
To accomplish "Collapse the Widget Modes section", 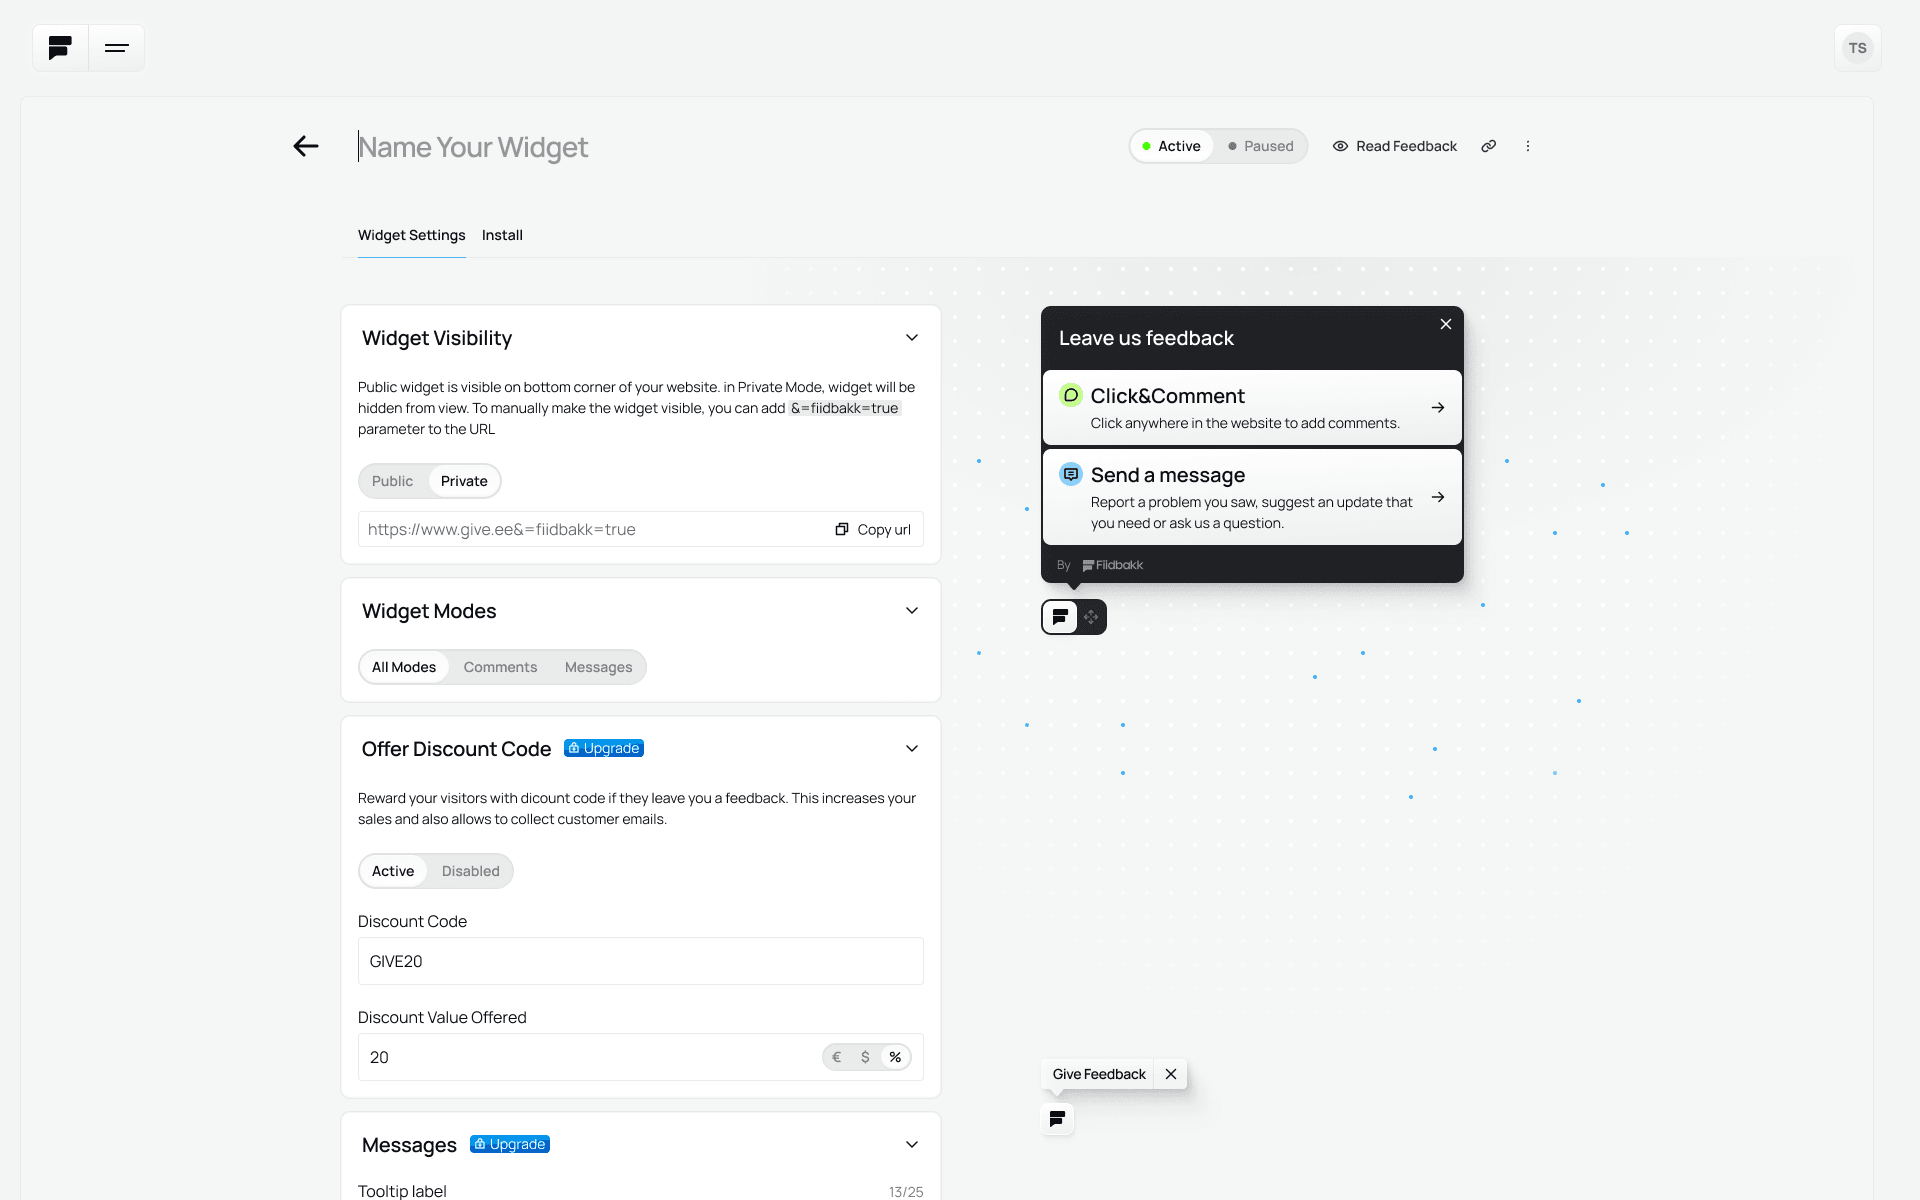I will [911, 610].
